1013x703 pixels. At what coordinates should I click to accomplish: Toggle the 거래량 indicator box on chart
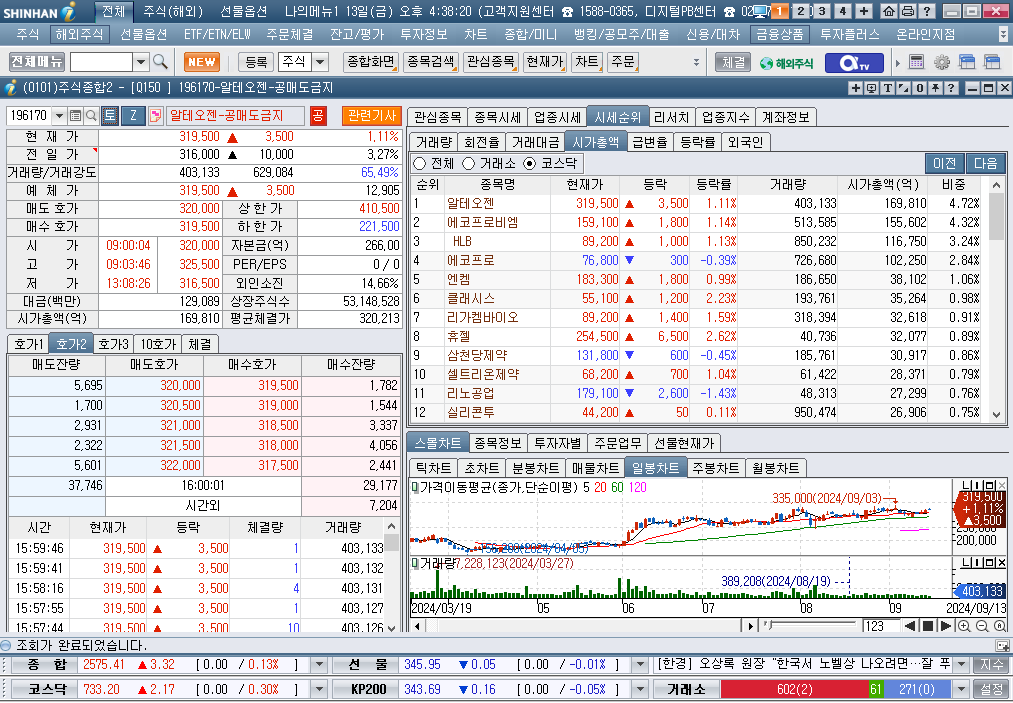(415, 563)
